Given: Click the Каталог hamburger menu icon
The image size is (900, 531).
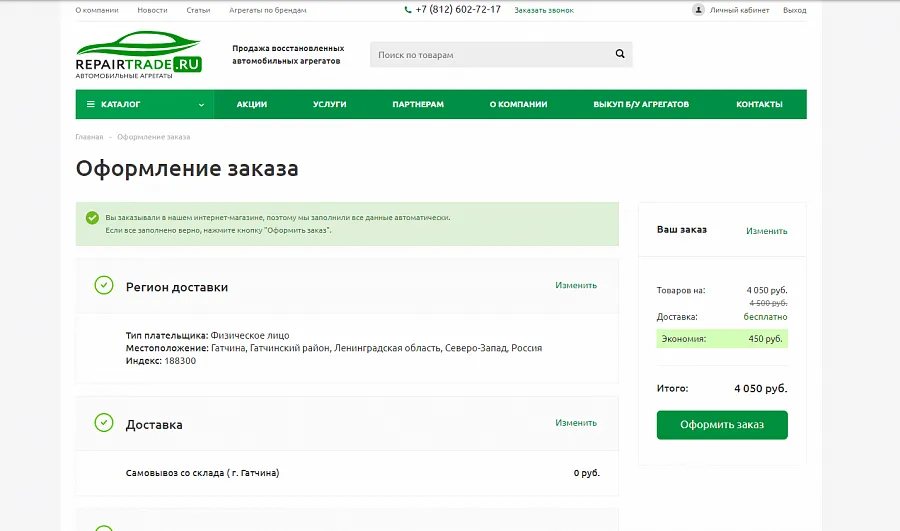Looking at the screenshot, I should point(91,104).
